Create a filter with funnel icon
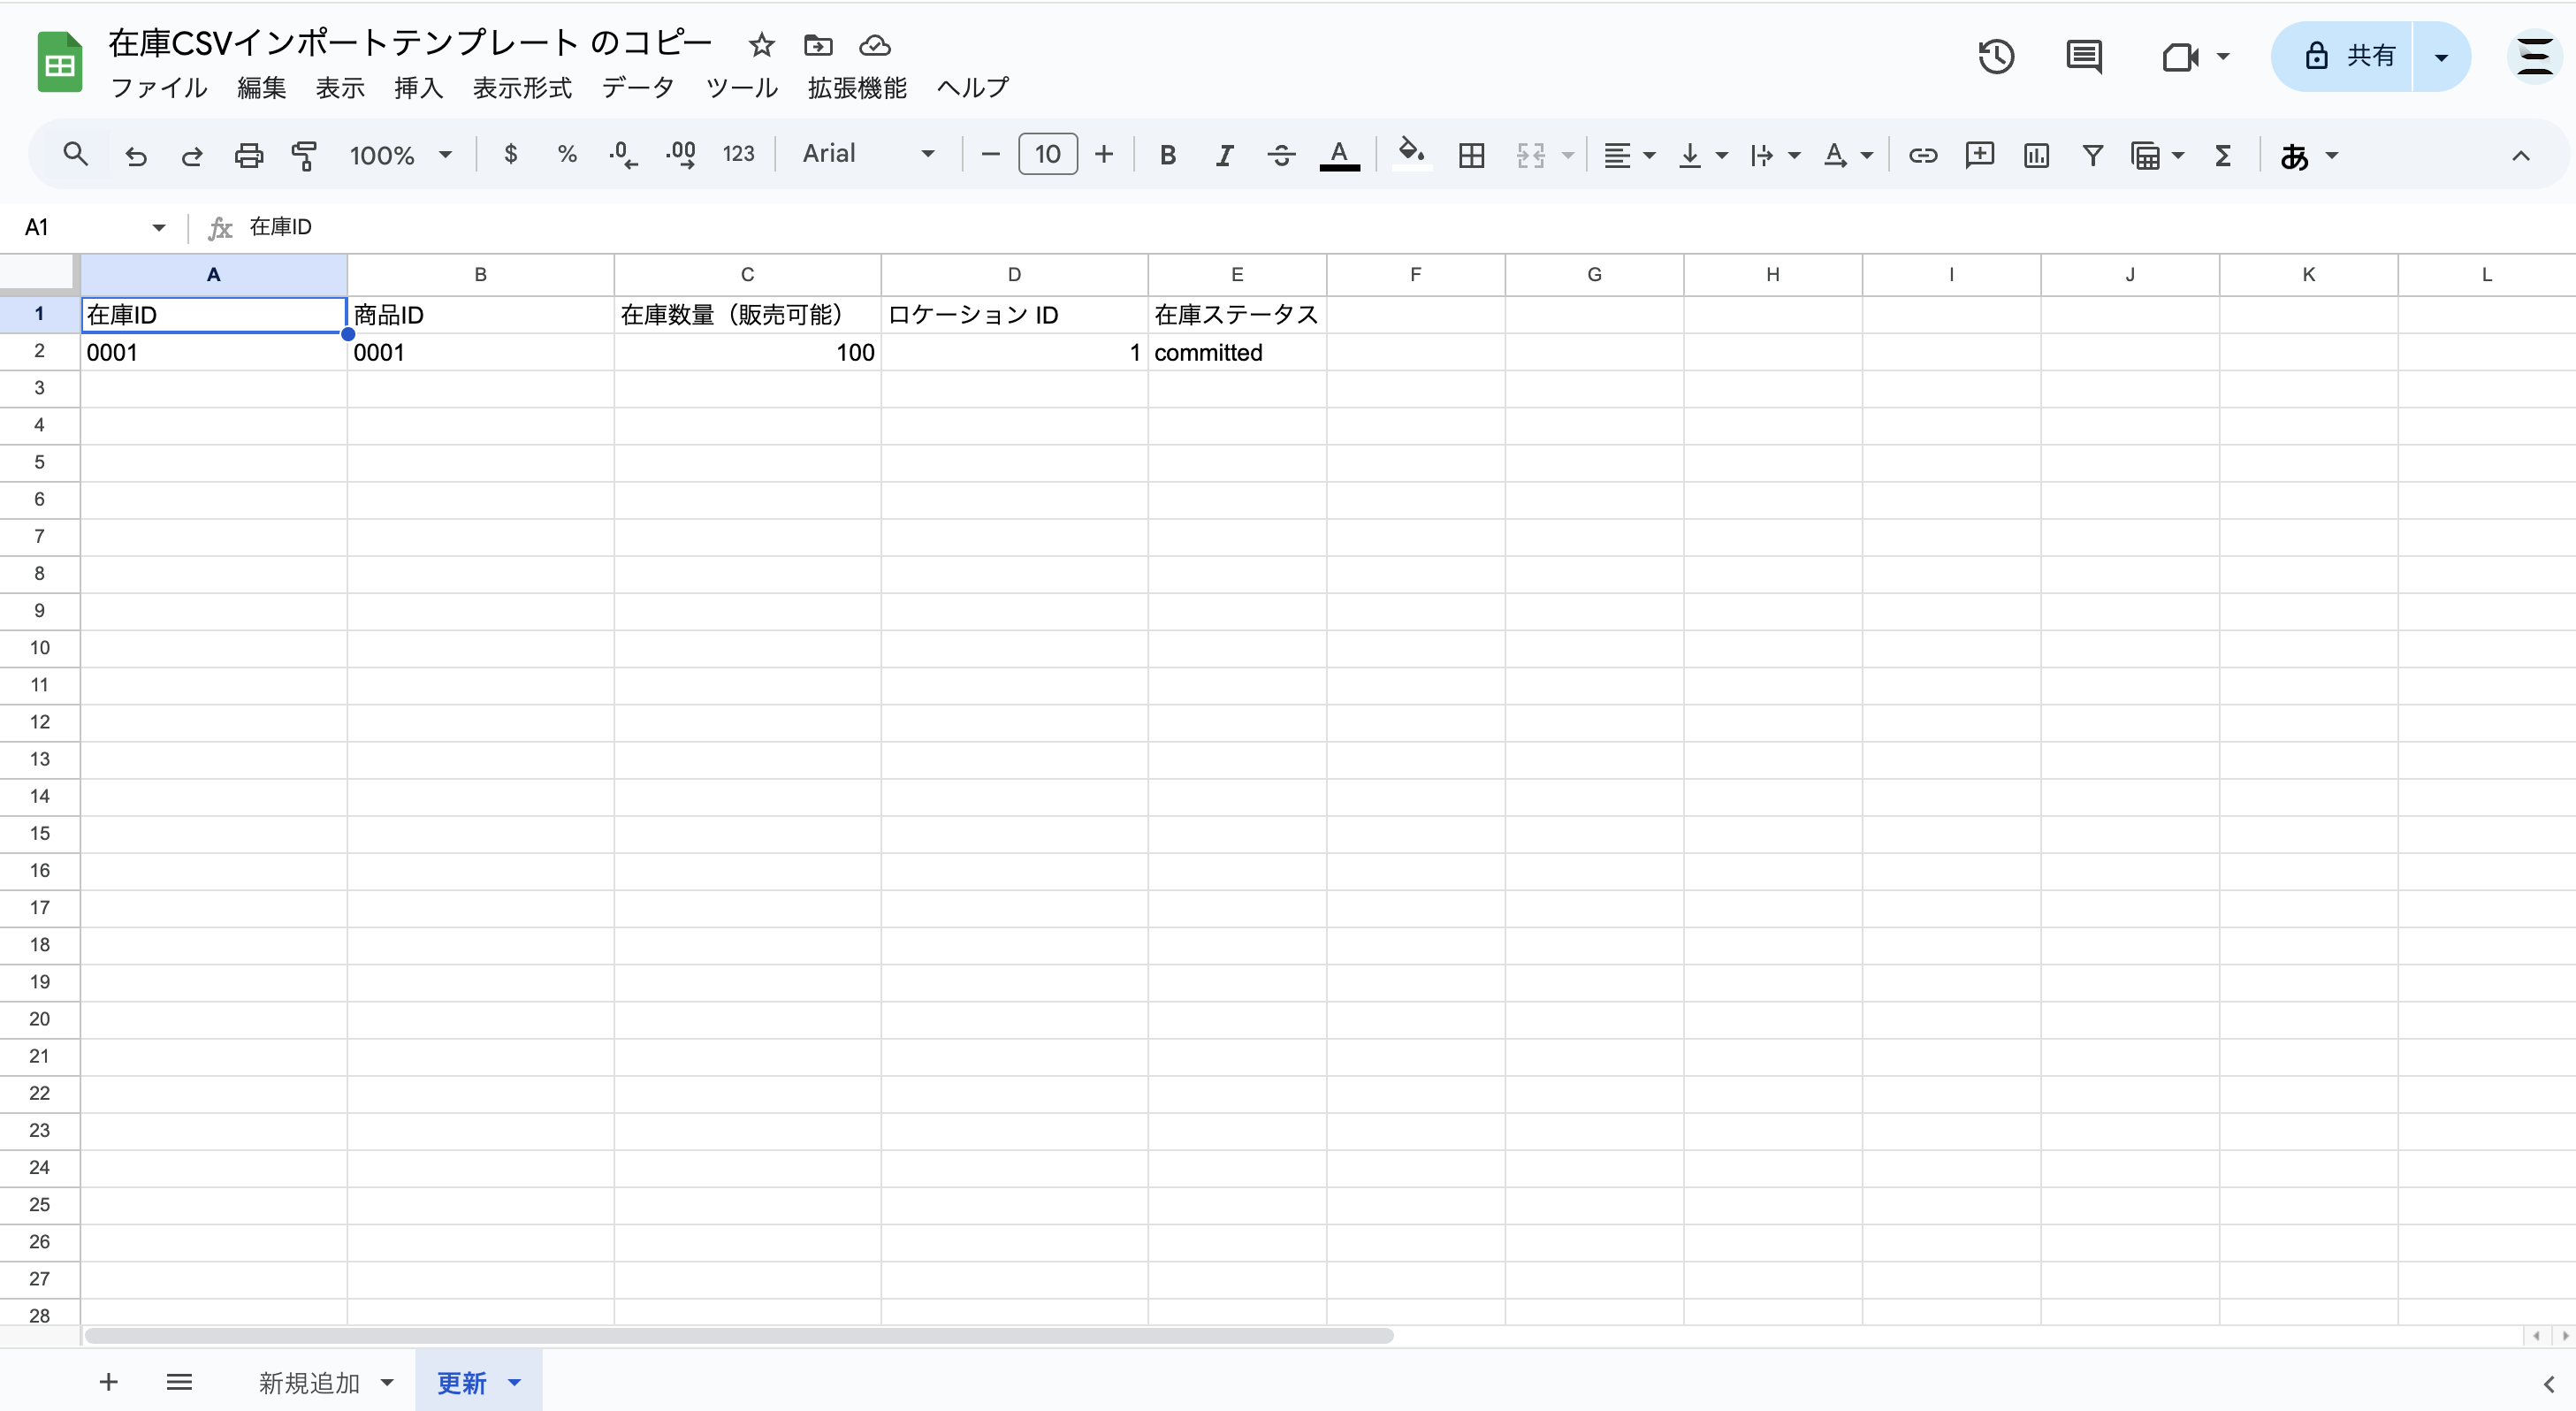The image size is (2576, 1411). pyautogui.click(x=2092, y=155)
